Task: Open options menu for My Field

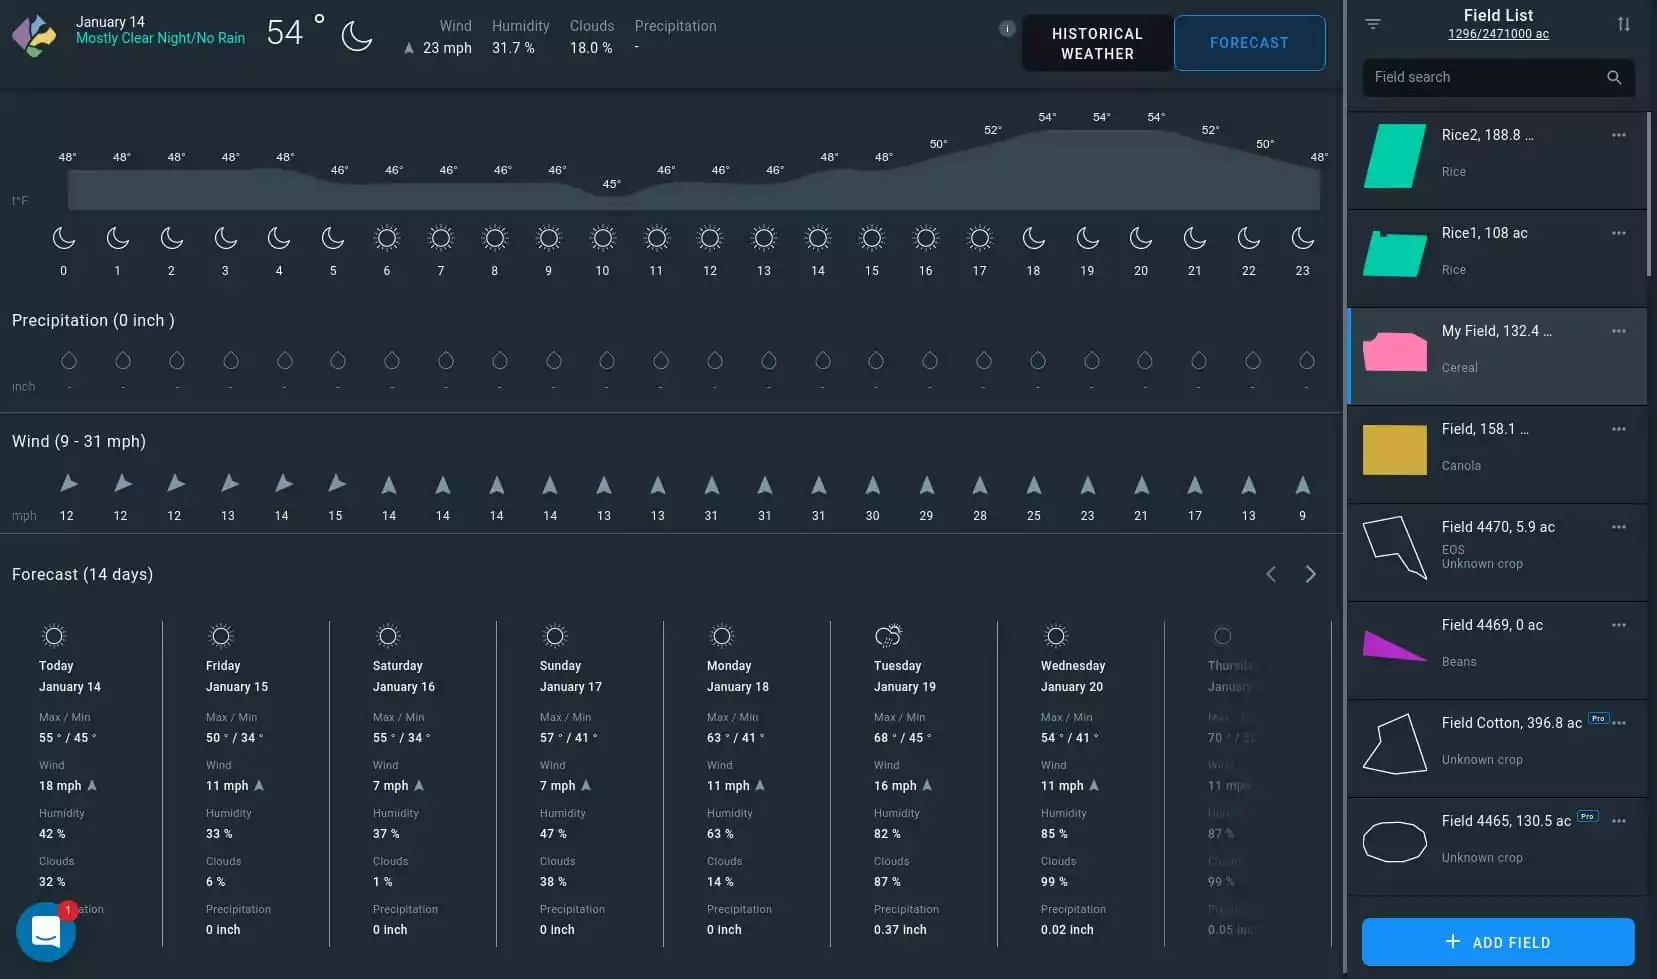Action: click(1618, 331)
